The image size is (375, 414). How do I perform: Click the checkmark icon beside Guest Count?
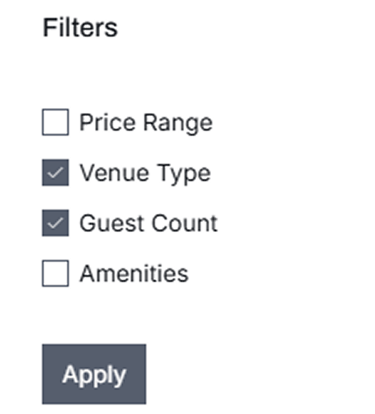tap(55, 223)
